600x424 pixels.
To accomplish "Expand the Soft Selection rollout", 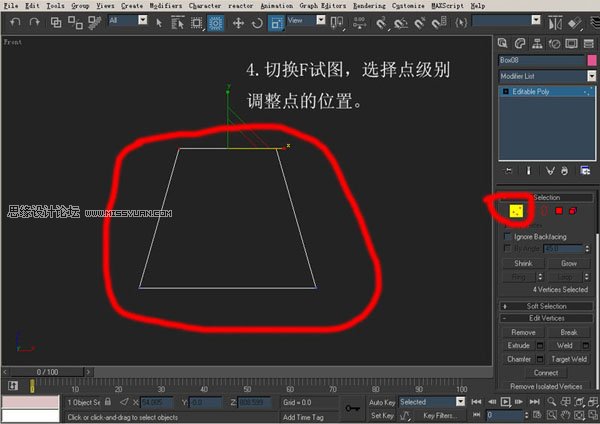I will [x=546, y=306].
